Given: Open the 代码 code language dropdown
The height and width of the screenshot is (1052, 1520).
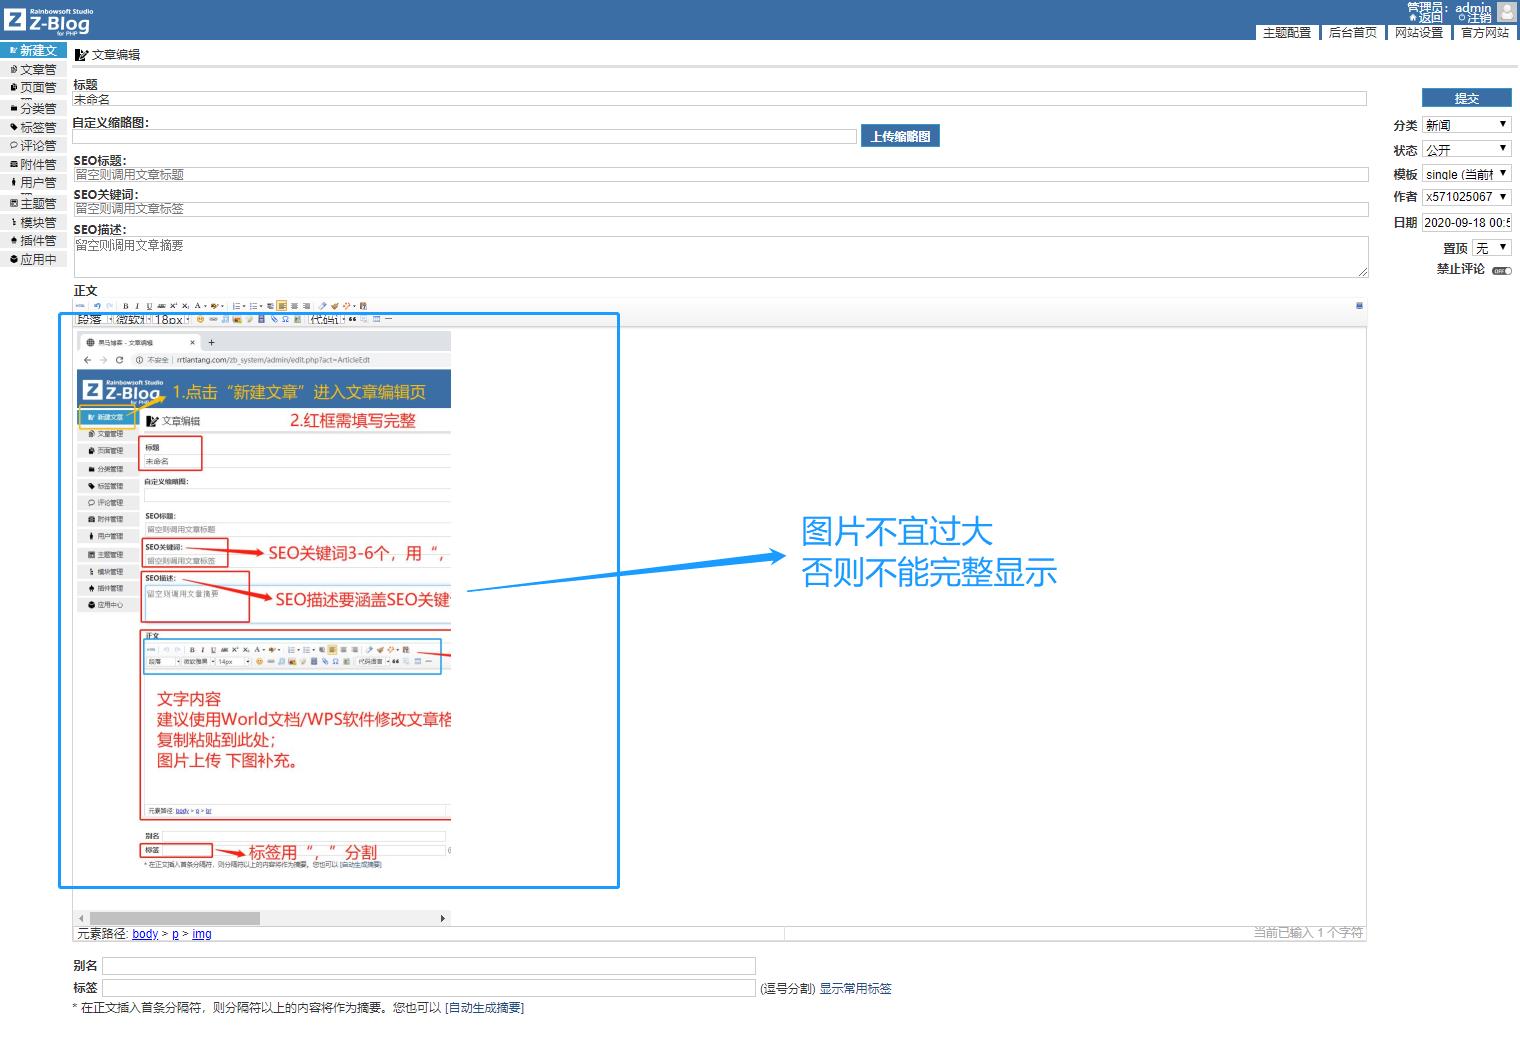Looking at the screenshot, I should (x=327, y=319).
